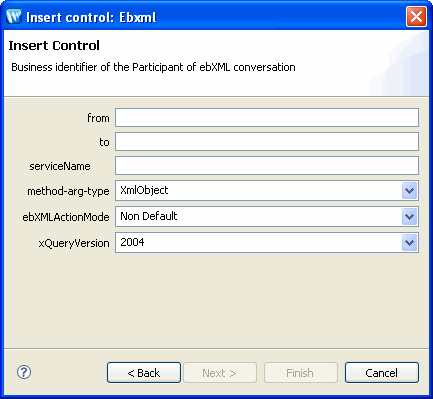Cancel the Insert Control wizard

tap(382, 373)
